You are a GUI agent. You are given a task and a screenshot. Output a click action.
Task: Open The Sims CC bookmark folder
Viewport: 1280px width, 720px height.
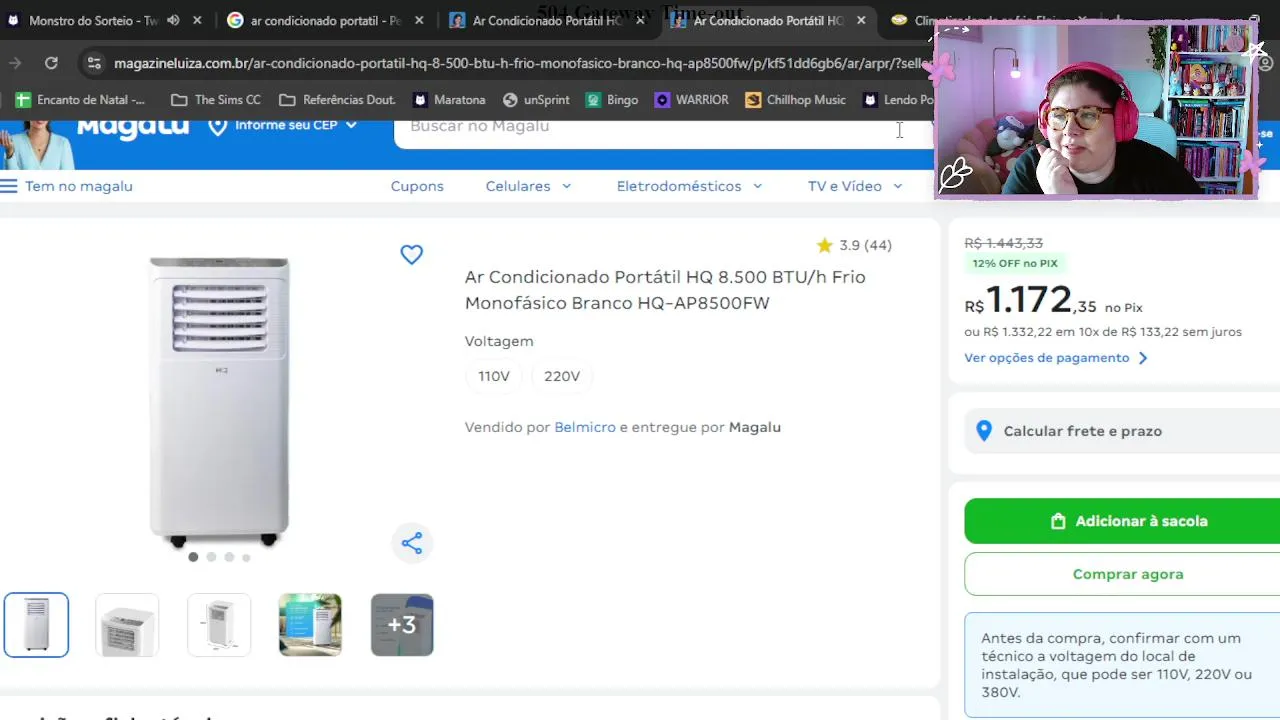click(216, 100)
